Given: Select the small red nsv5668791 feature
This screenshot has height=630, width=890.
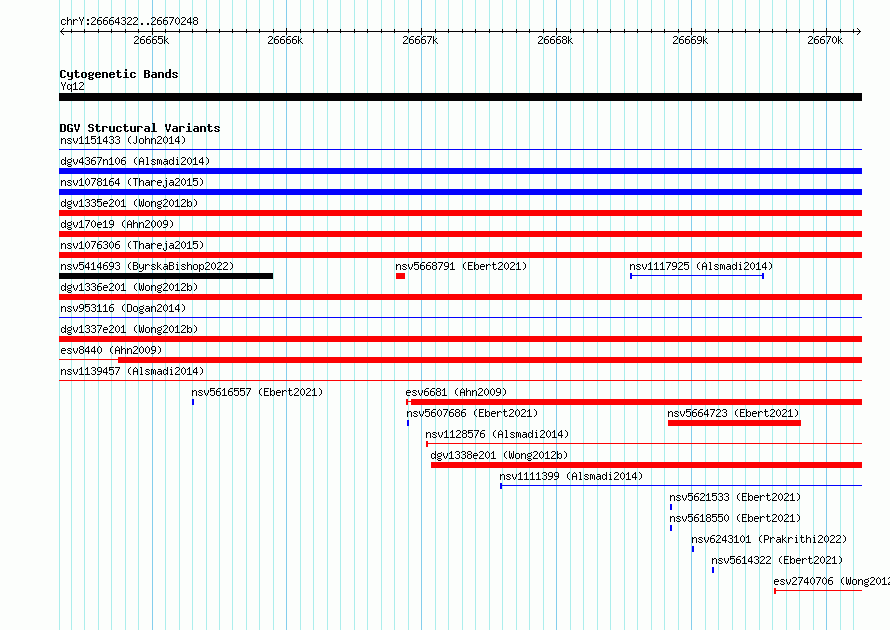Looking at the screenshot, I should click(x=401, y=276).
